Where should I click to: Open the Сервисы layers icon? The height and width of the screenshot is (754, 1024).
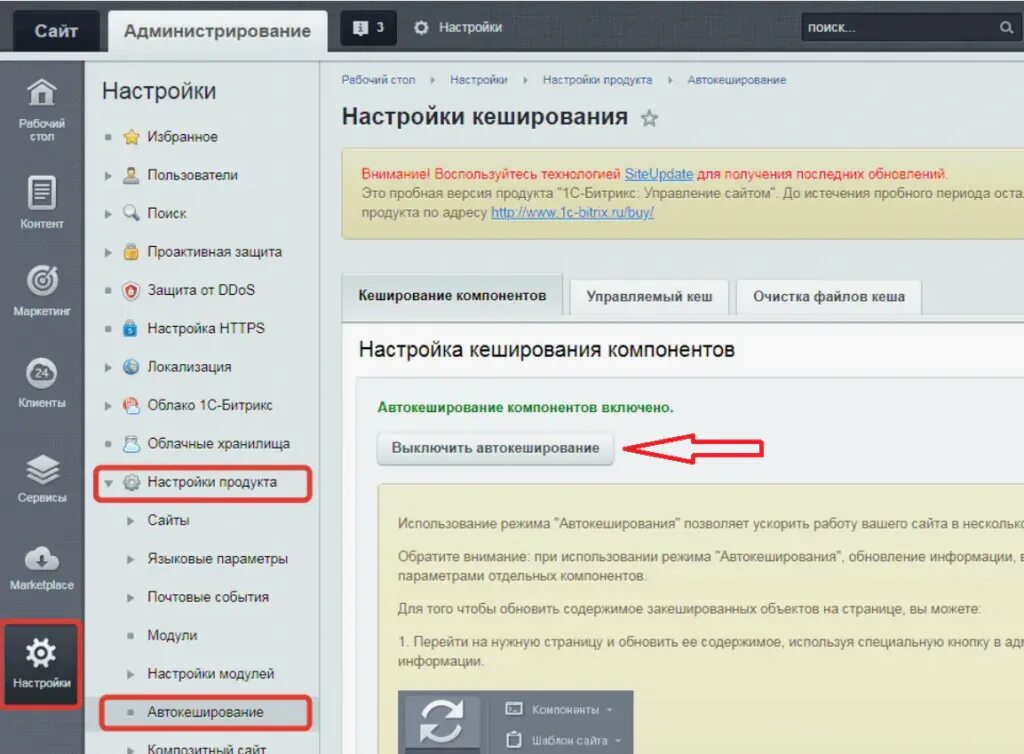(42, 469)
